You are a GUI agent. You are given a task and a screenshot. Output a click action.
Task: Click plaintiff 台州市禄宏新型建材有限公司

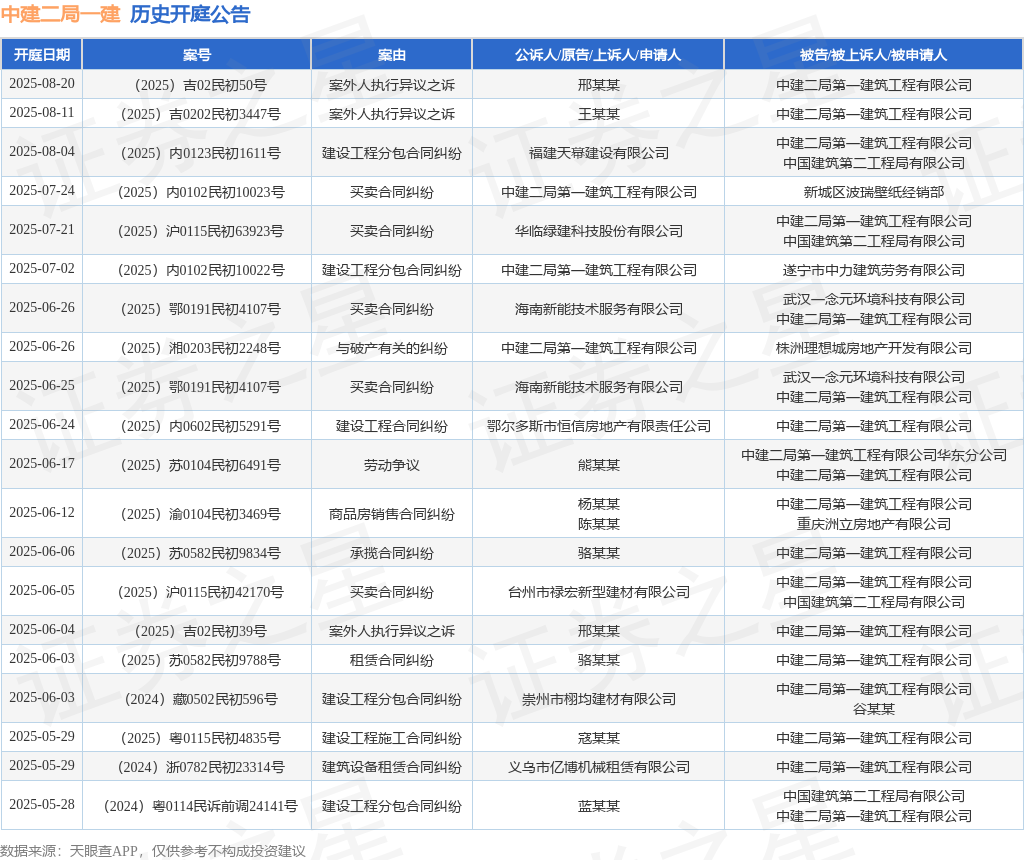click(598, 592)
